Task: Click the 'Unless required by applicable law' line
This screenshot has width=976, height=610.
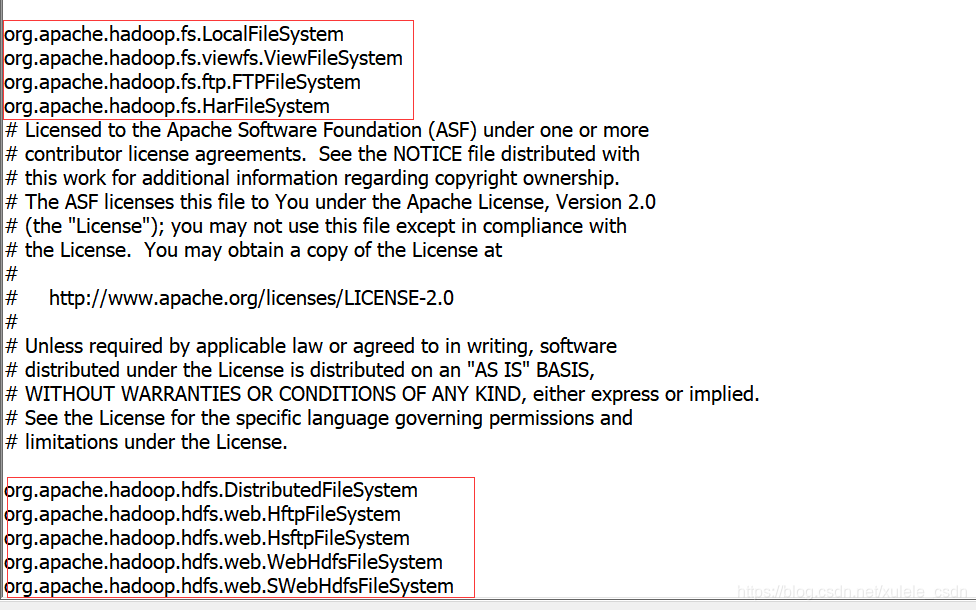Action: 311,346
